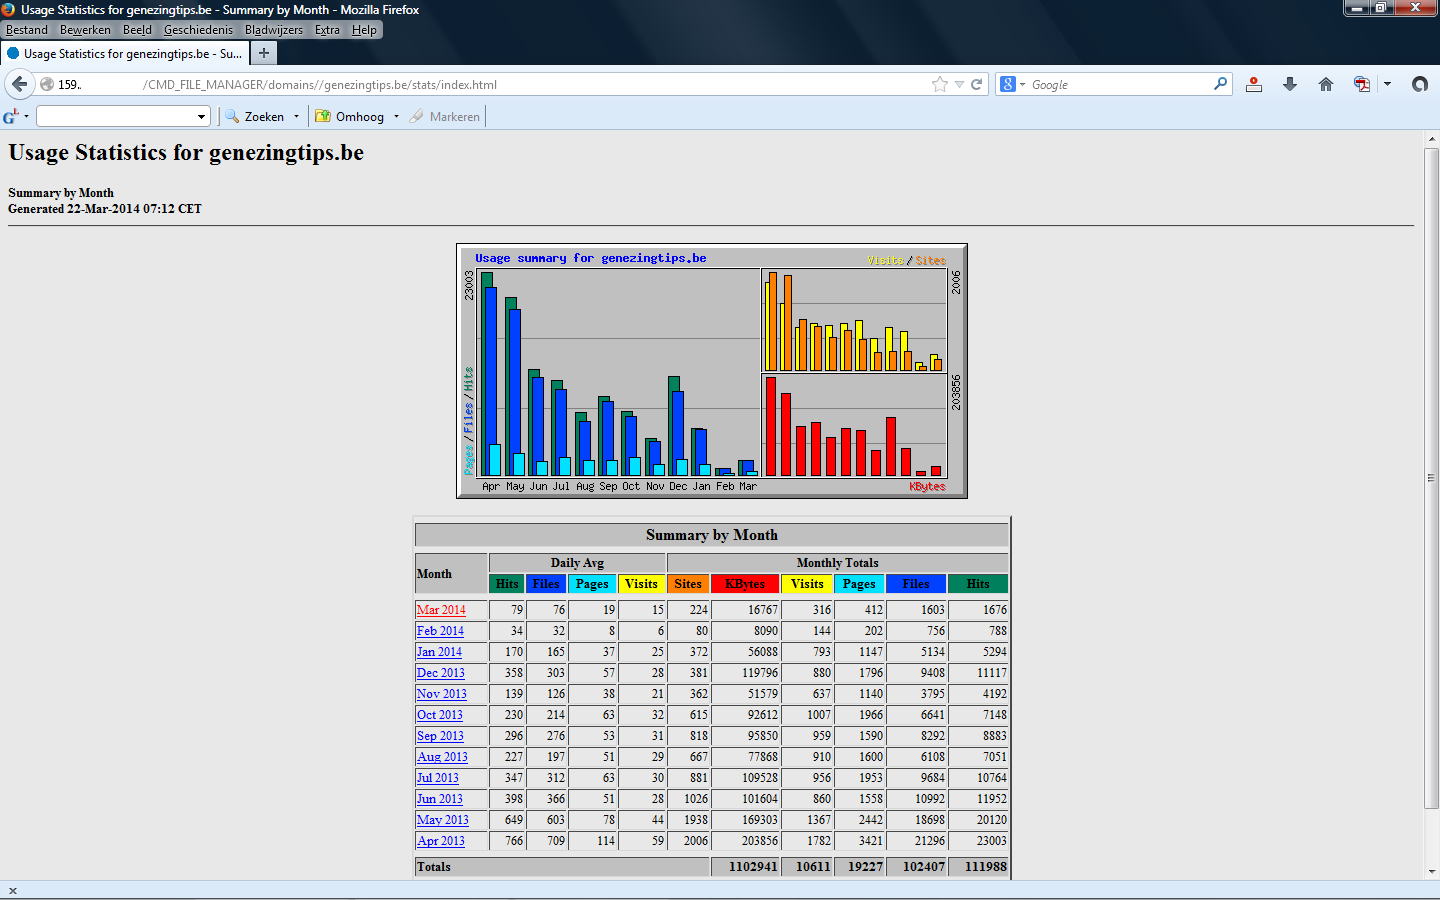Open the URL history dropdown arrow

click(x=960, y=84)
